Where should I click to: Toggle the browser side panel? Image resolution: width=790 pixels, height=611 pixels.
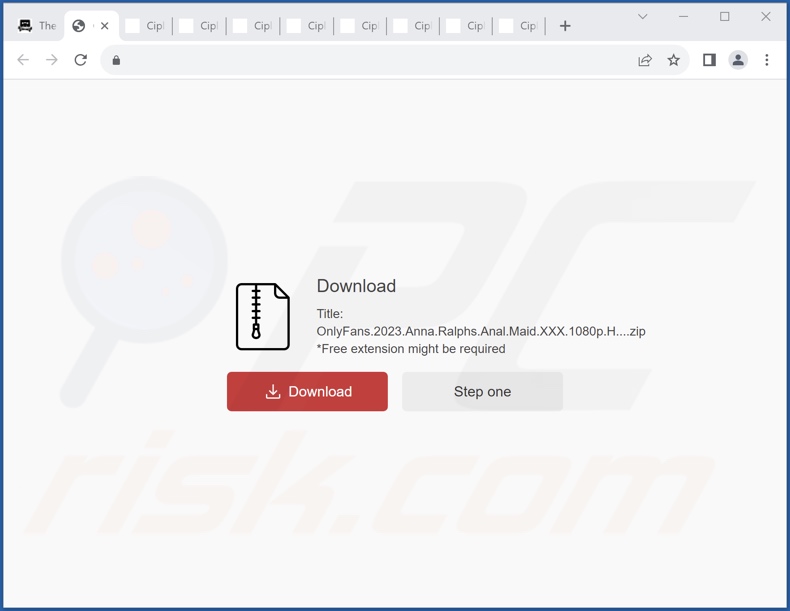pos(709,60)
